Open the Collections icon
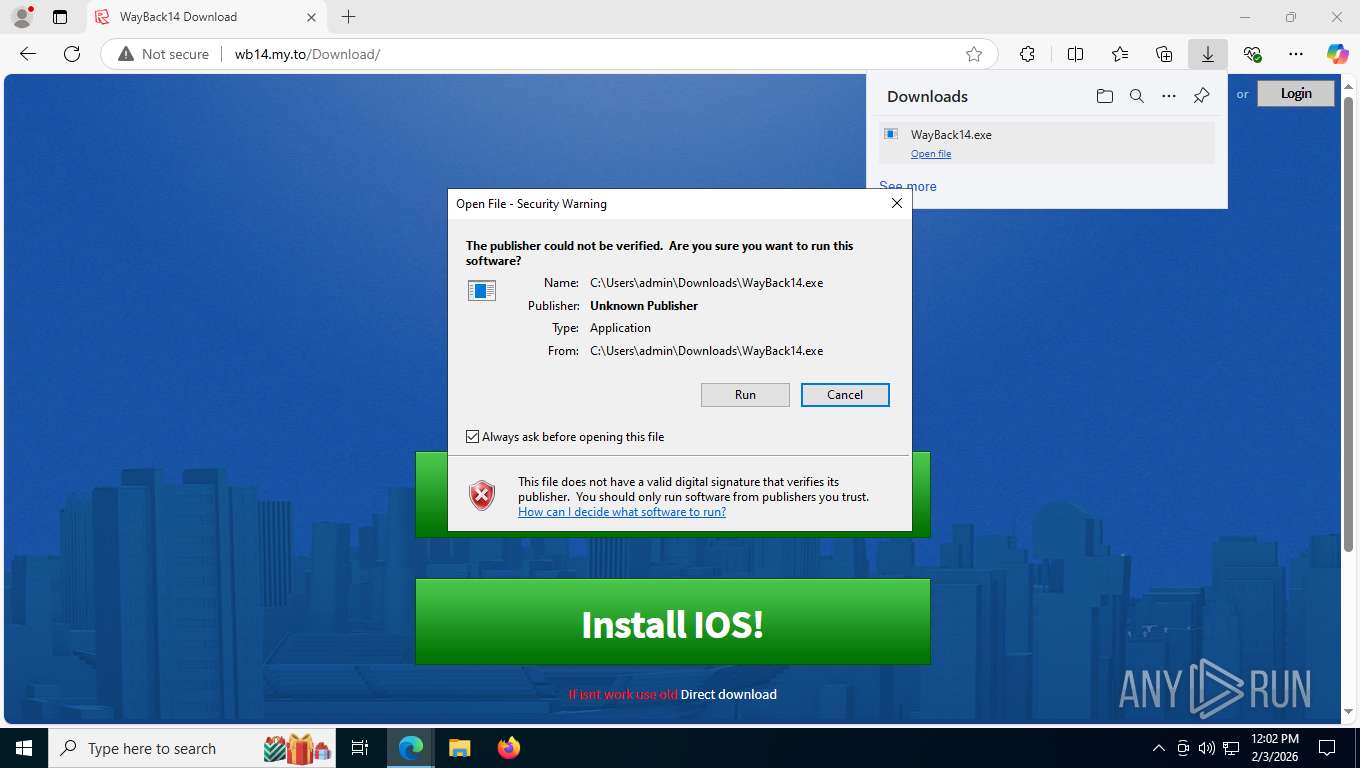Image resolution: width=1360 pixels, height=768 pixels. [1164, 54]
